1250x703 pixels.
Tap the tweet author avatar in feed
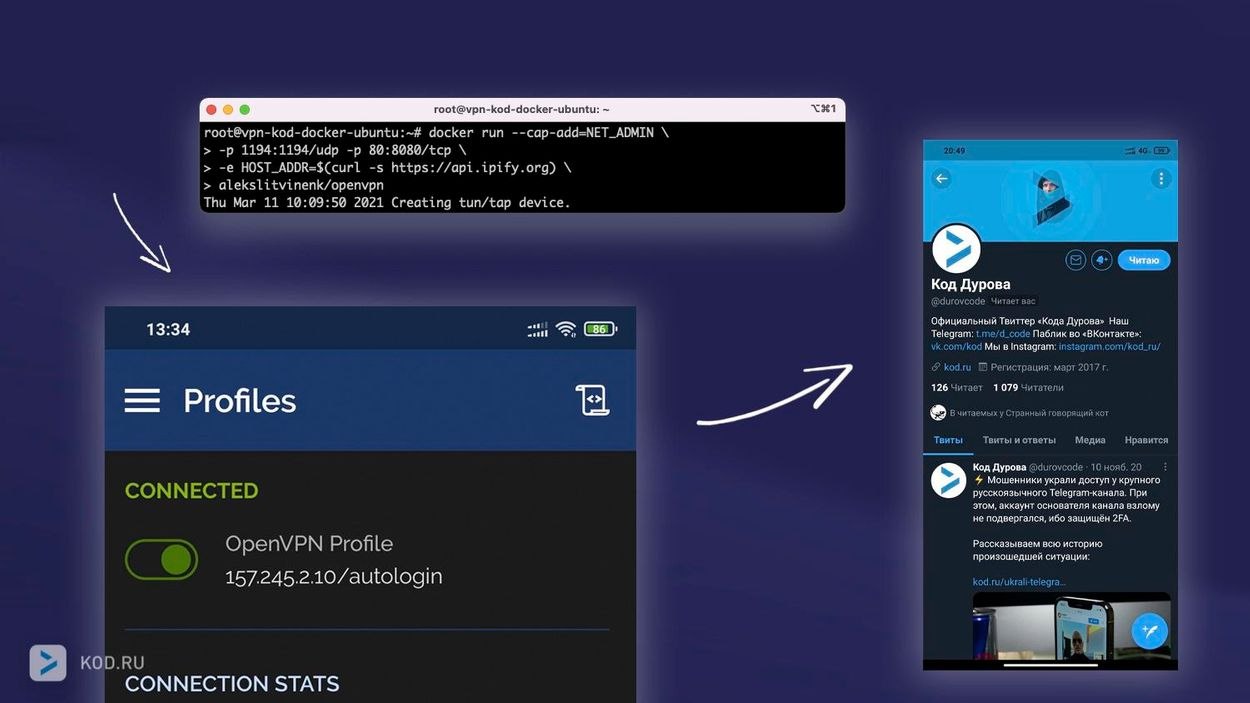tap(948, 480)
